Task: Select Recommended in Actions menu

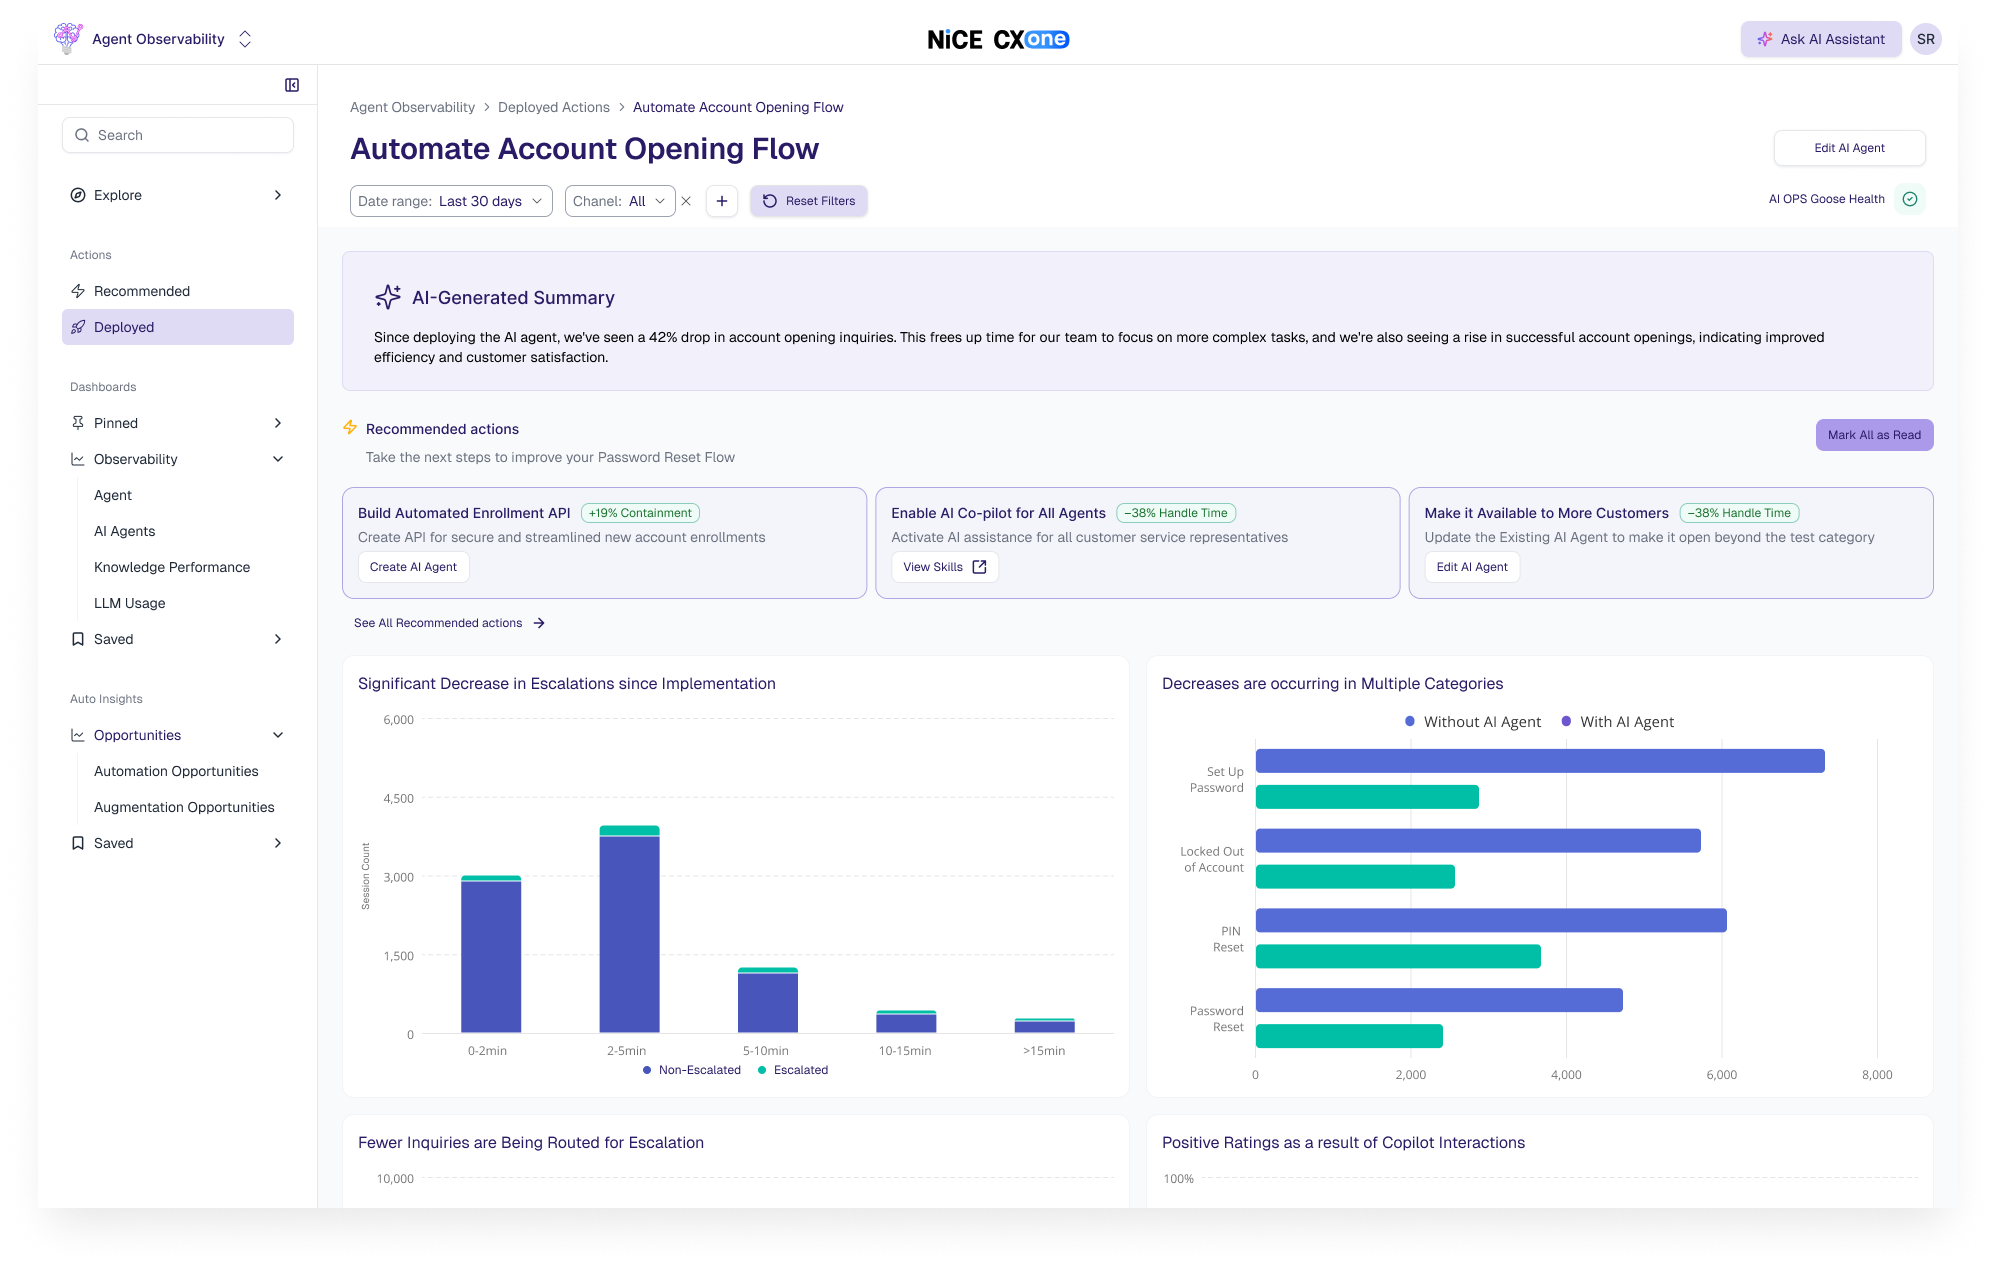Action: point(142,291)
